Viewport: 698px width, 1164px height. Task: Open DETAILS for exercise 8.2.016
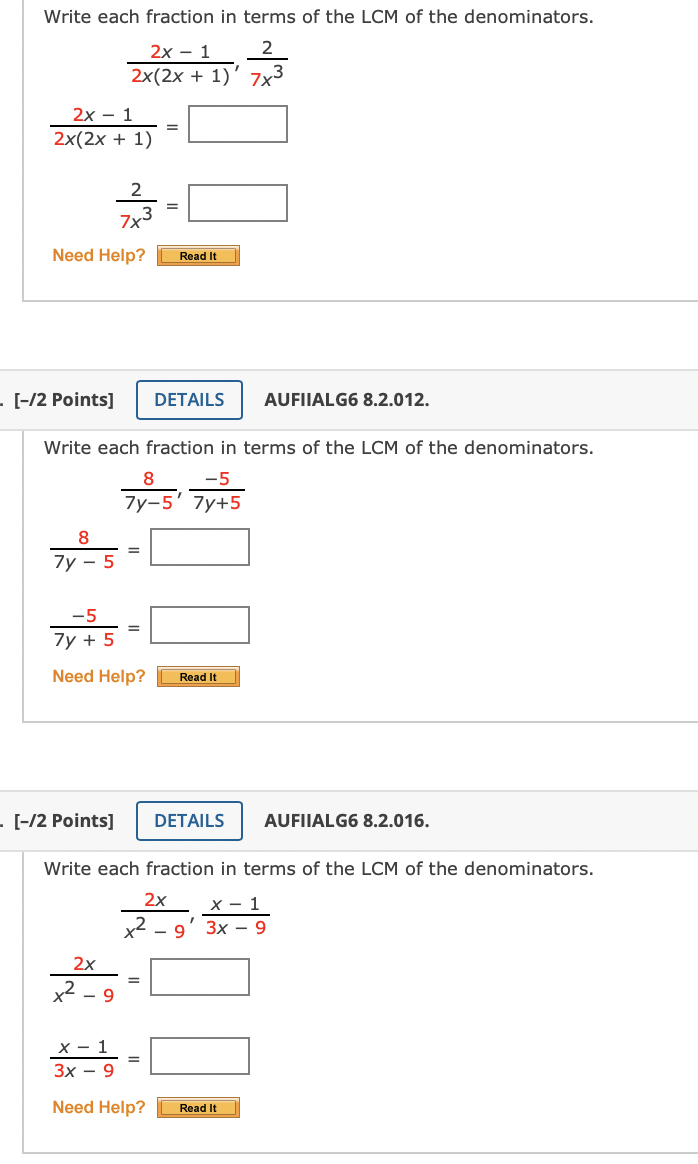click(189, 820)
